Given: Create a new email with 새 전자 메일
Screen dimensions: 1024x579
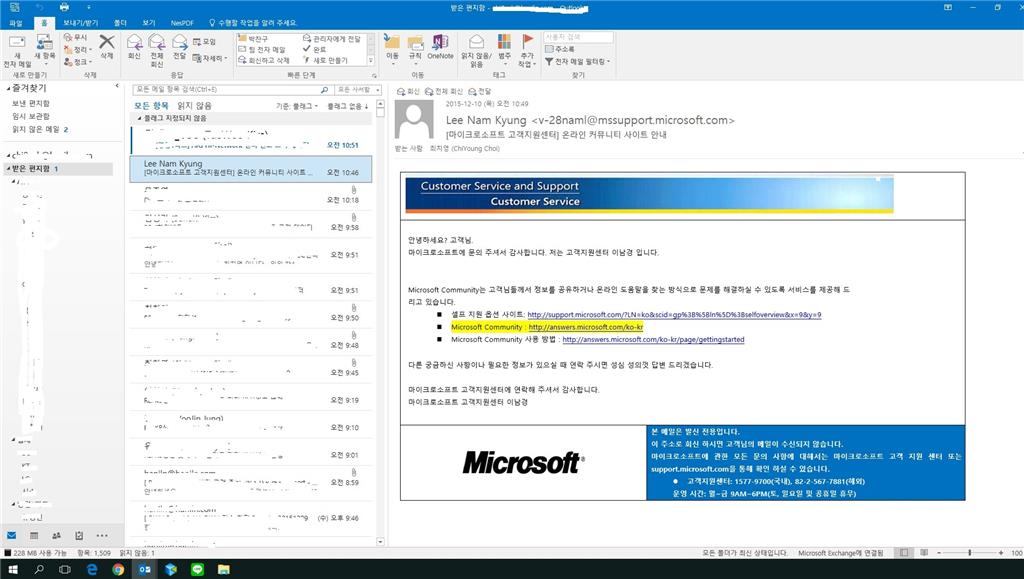Looking at the screenshot, I should point(18,51).
